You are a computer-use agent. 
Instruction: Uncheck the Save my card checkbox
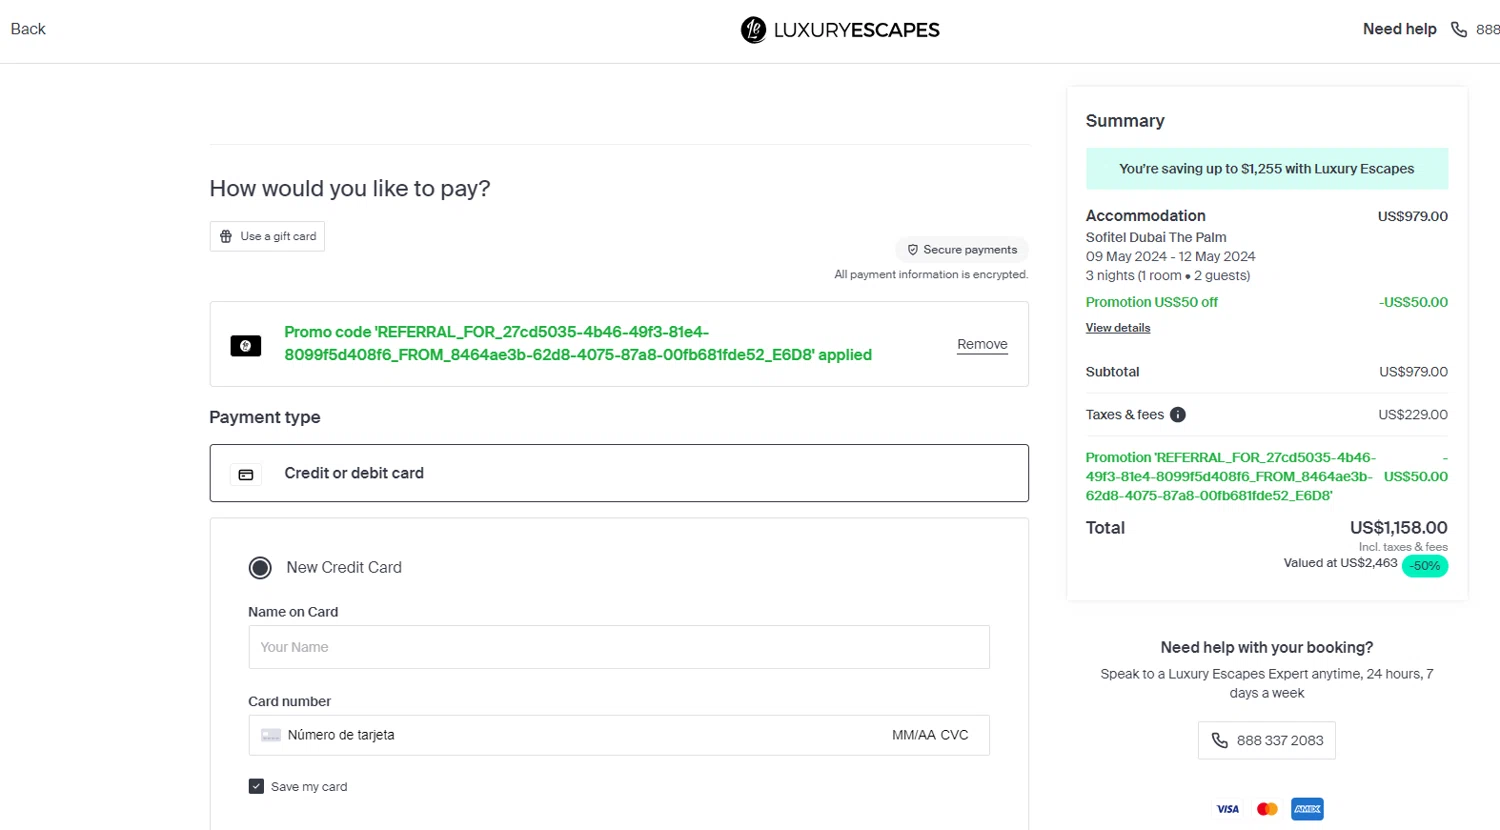point(256,787)
